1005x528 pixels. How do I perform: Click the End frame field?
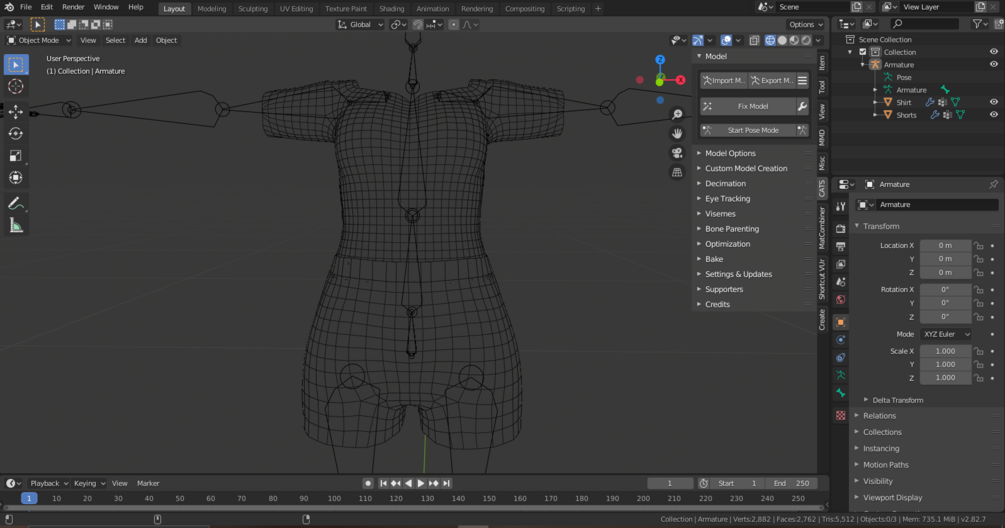pyautogui.click(x=793, y=483)
